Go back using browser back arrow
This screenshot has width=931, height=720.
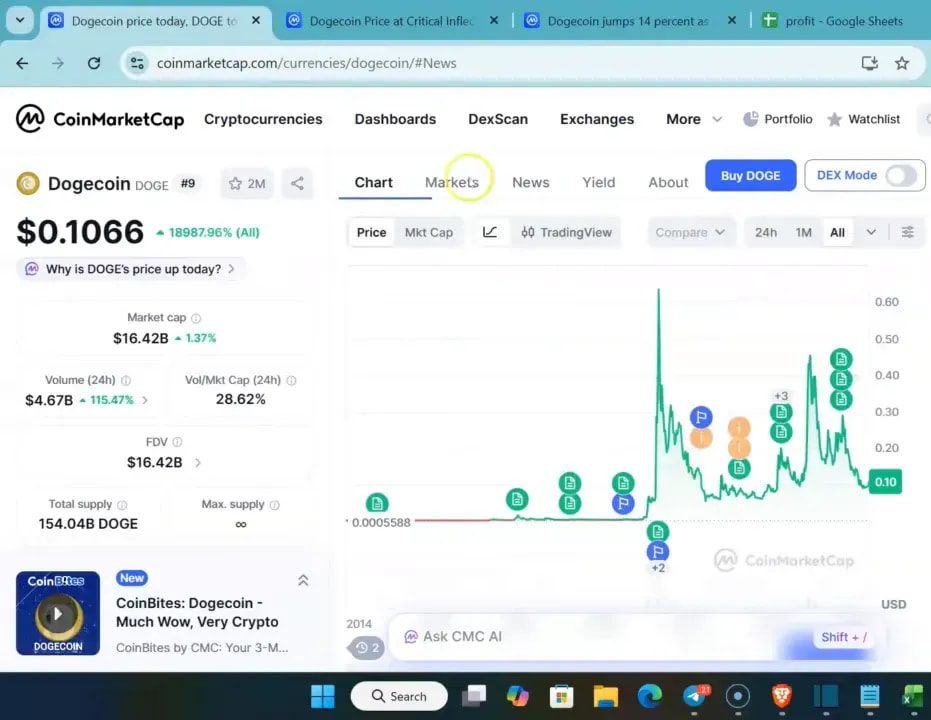pyautogui.click(x=22, y=63)
